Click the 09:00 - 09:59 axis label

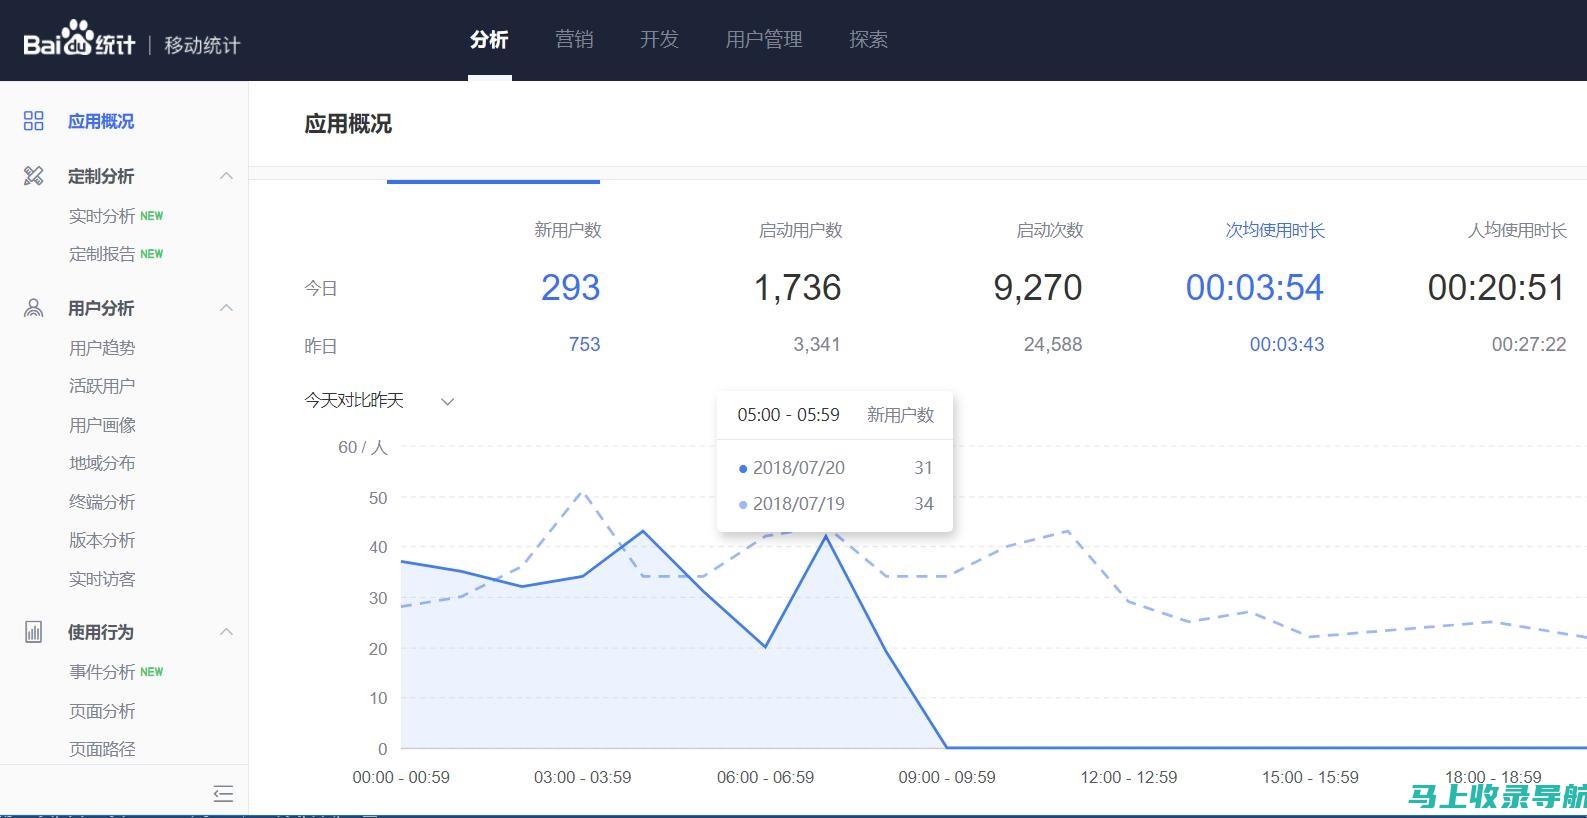tap(947, 777)
